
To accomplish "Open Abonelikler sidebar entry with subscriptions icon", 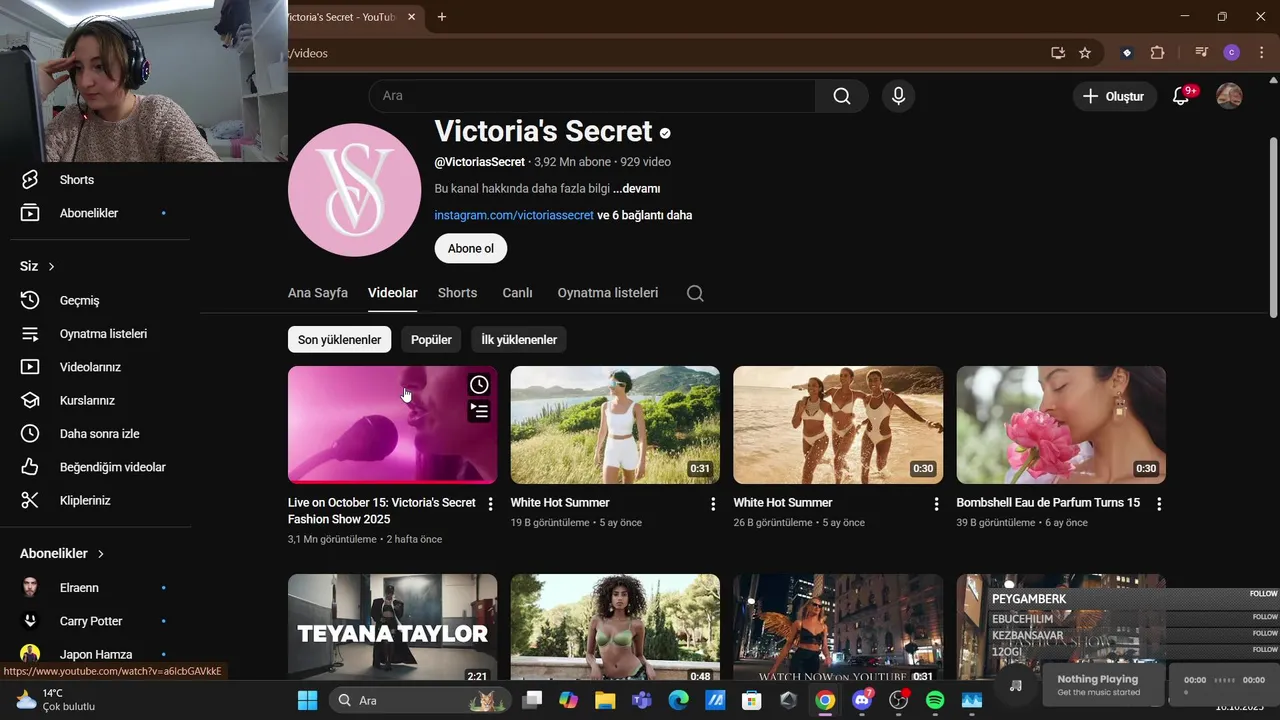I will [88, 213].
